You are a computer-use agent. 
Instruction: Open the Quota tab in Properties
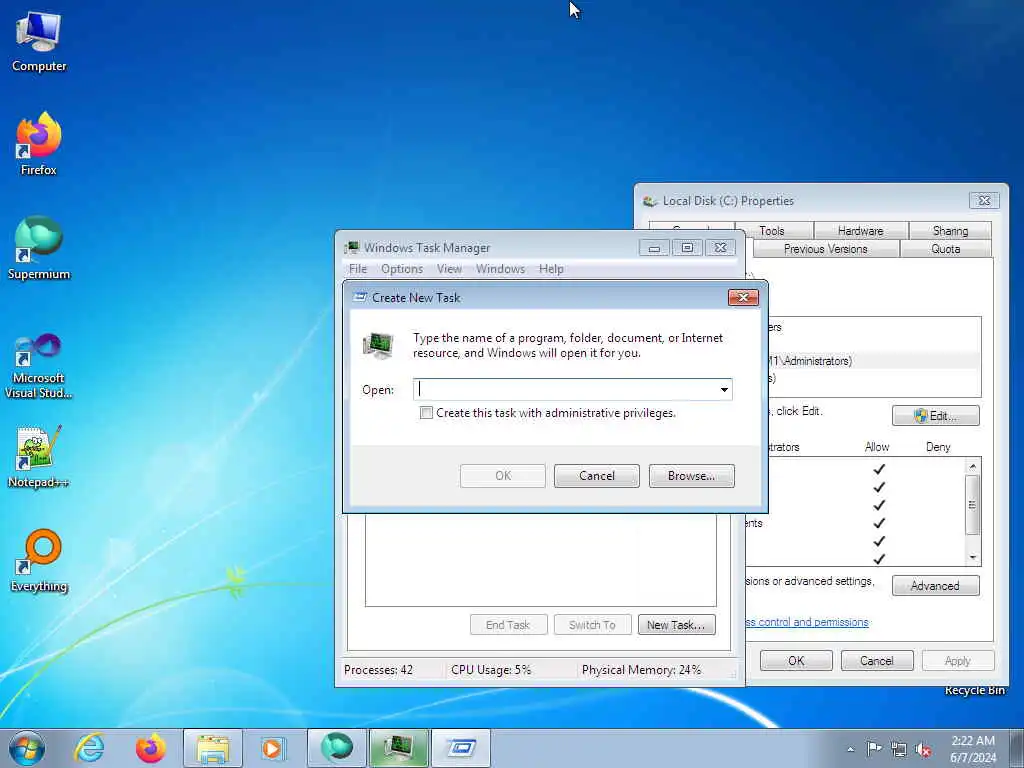(x=945, y=249)
